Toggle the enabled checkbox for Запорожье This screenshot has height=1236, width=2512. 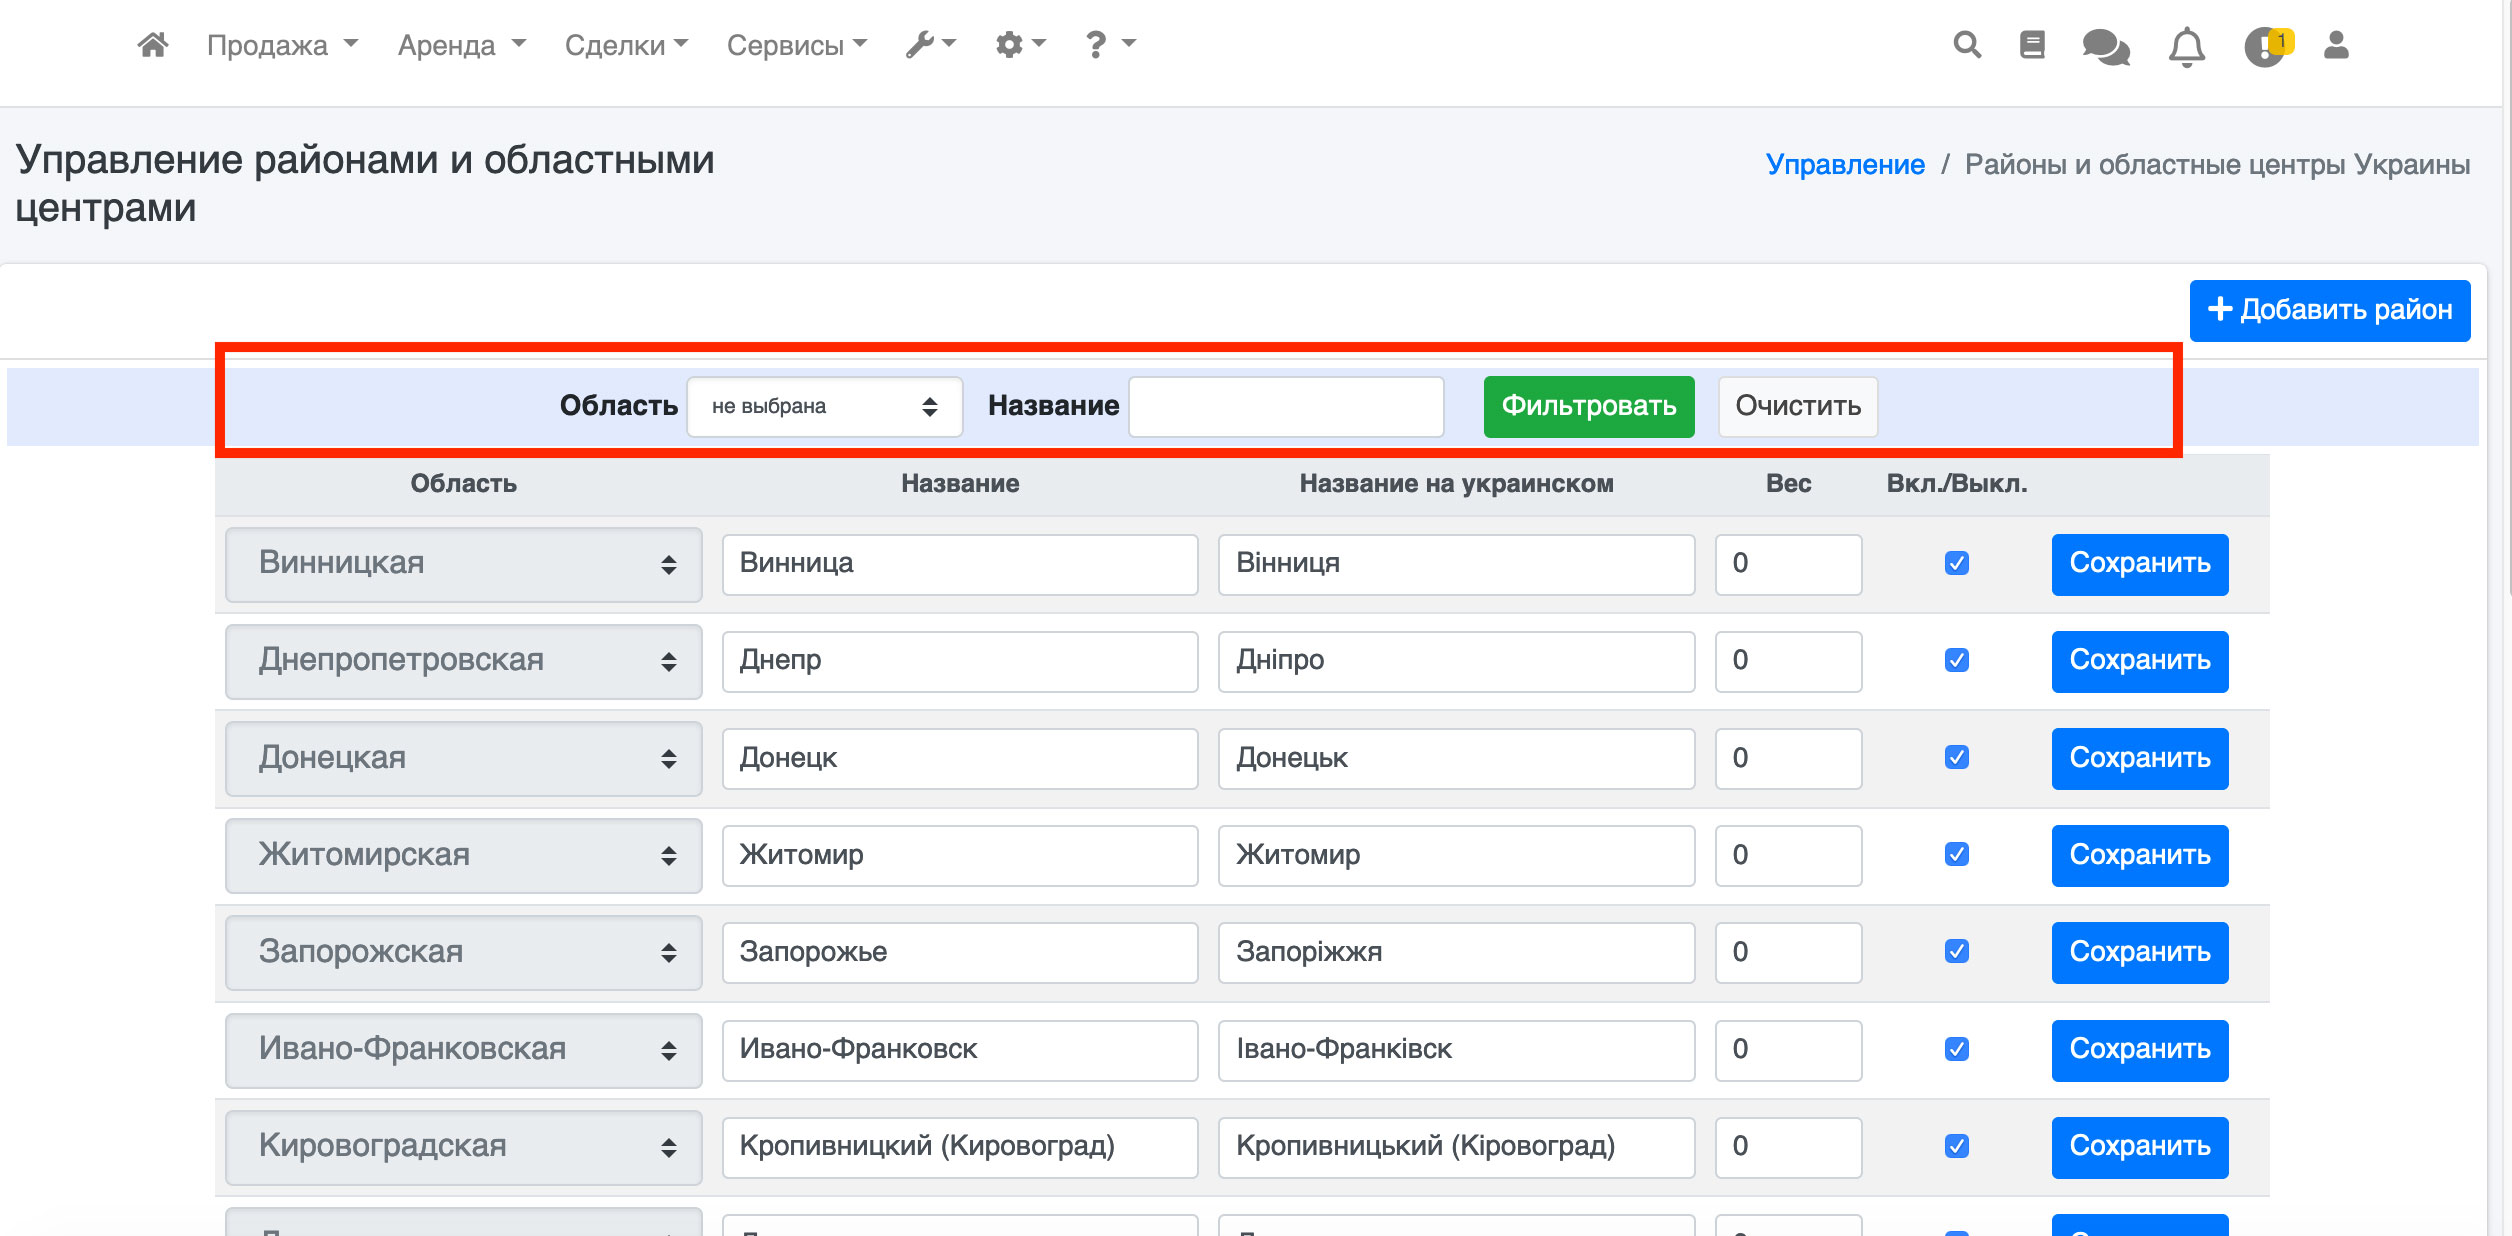pos(1956,952)
